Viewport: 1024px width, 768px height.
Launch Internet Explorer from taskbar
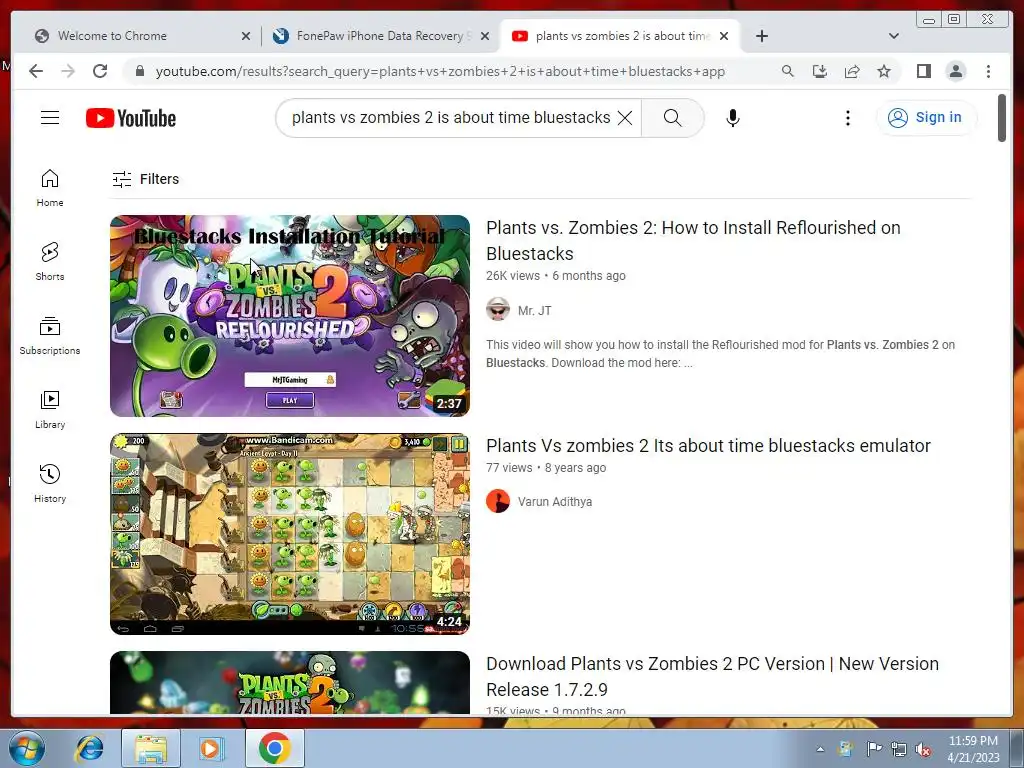(x=89, y=748)
